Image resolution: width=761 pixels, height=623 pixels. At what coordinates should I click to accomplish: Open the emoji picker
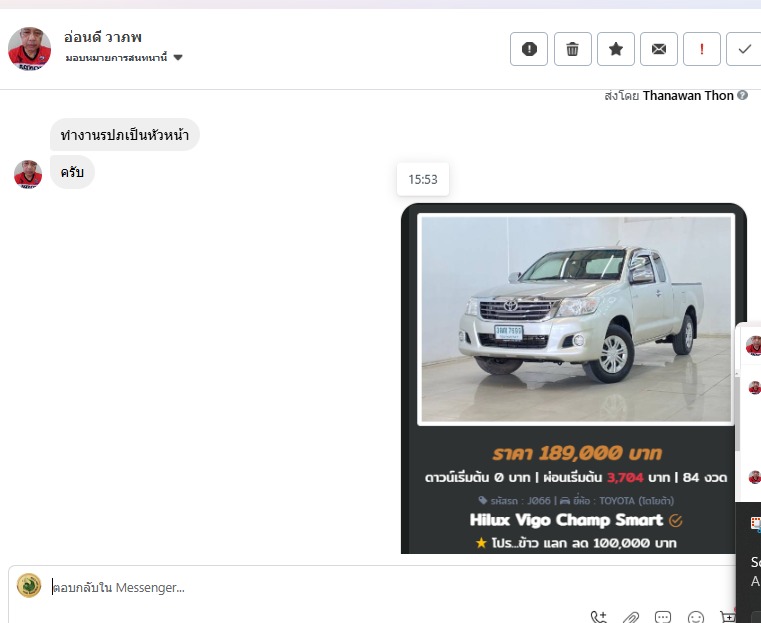pyautogui.click(x=696, y=617)
